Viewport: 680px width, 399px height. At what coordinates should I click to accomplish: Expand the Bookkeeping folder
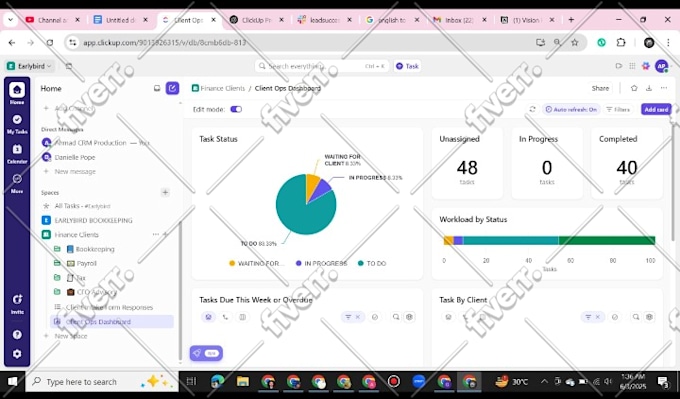pos(57,249)
